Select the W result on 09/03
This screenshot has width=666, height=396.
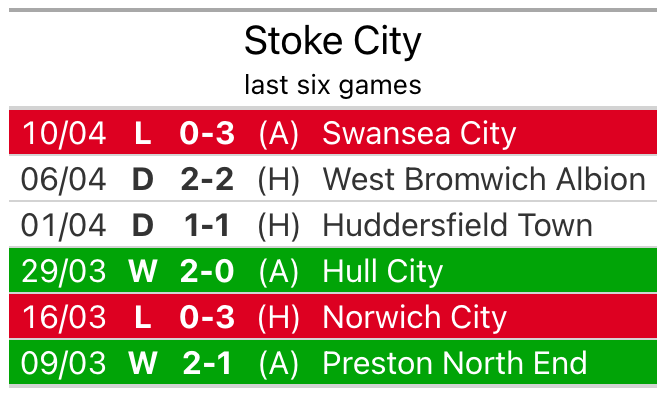coord(143,363)
